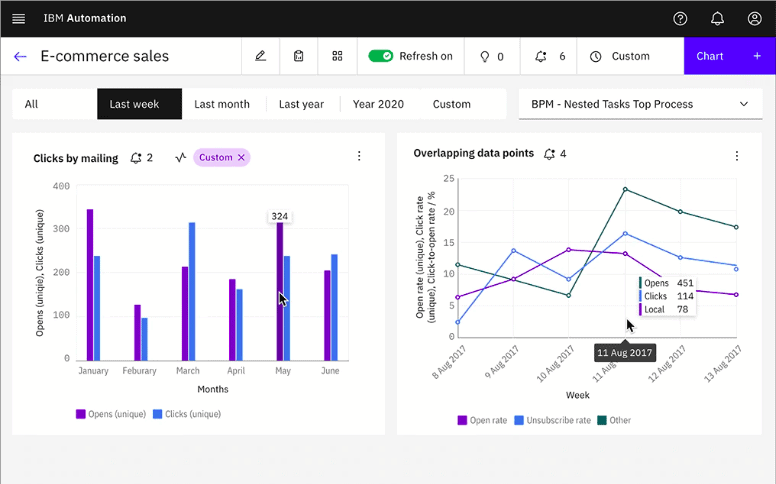Open overflow menu of Overlapping data points
The image size is (776, 484).
(x=736, y=156)
